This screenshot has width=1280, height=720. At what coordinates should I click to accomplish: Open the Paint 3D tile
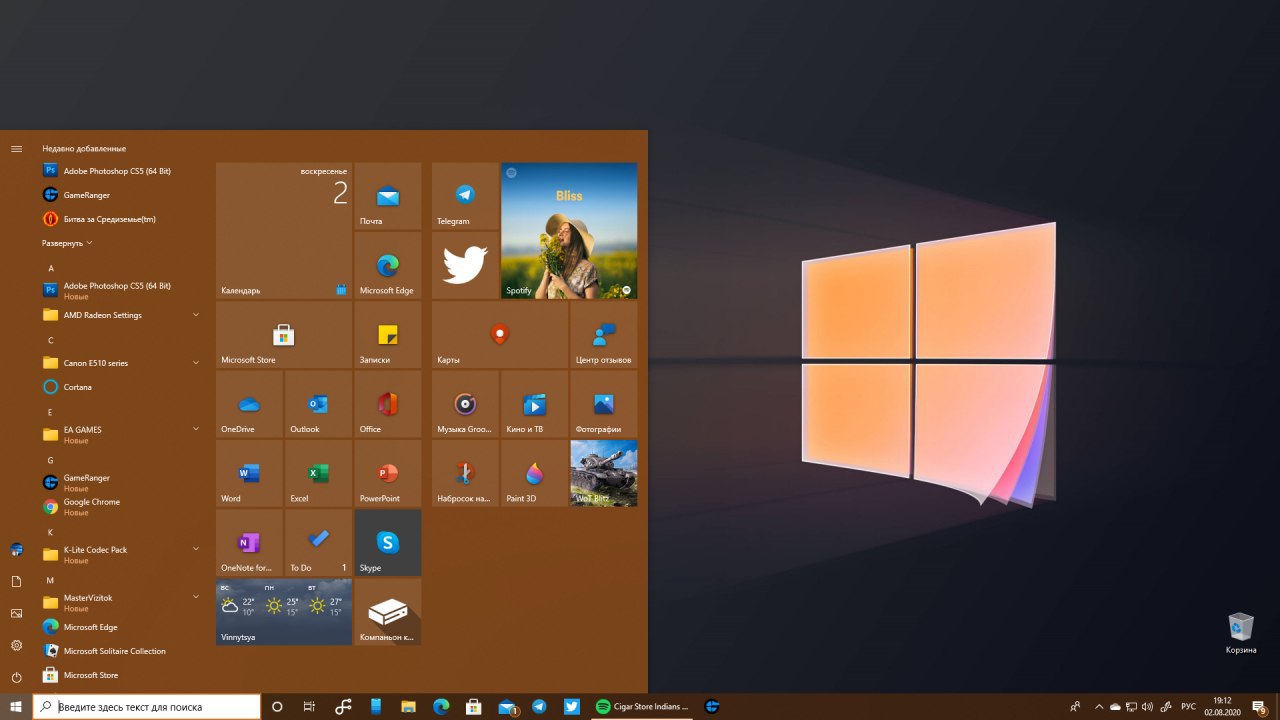click(534, 473)
